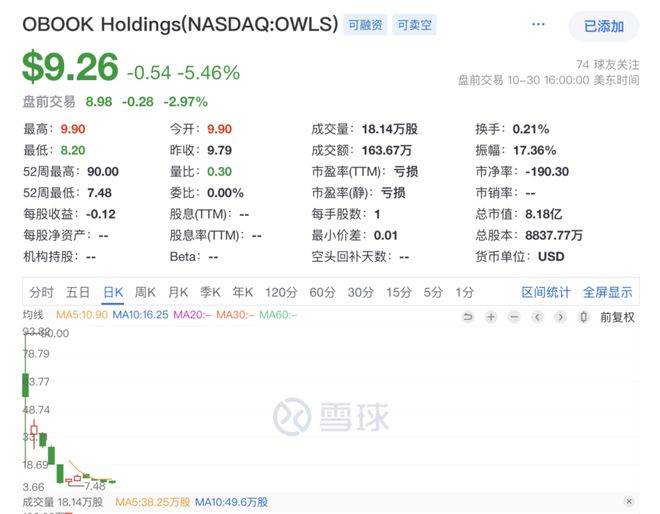The width and height of the screenshot is (660, 514).
Task: Click the MA10:16.25 indicator label
Action: coord(140,315)
